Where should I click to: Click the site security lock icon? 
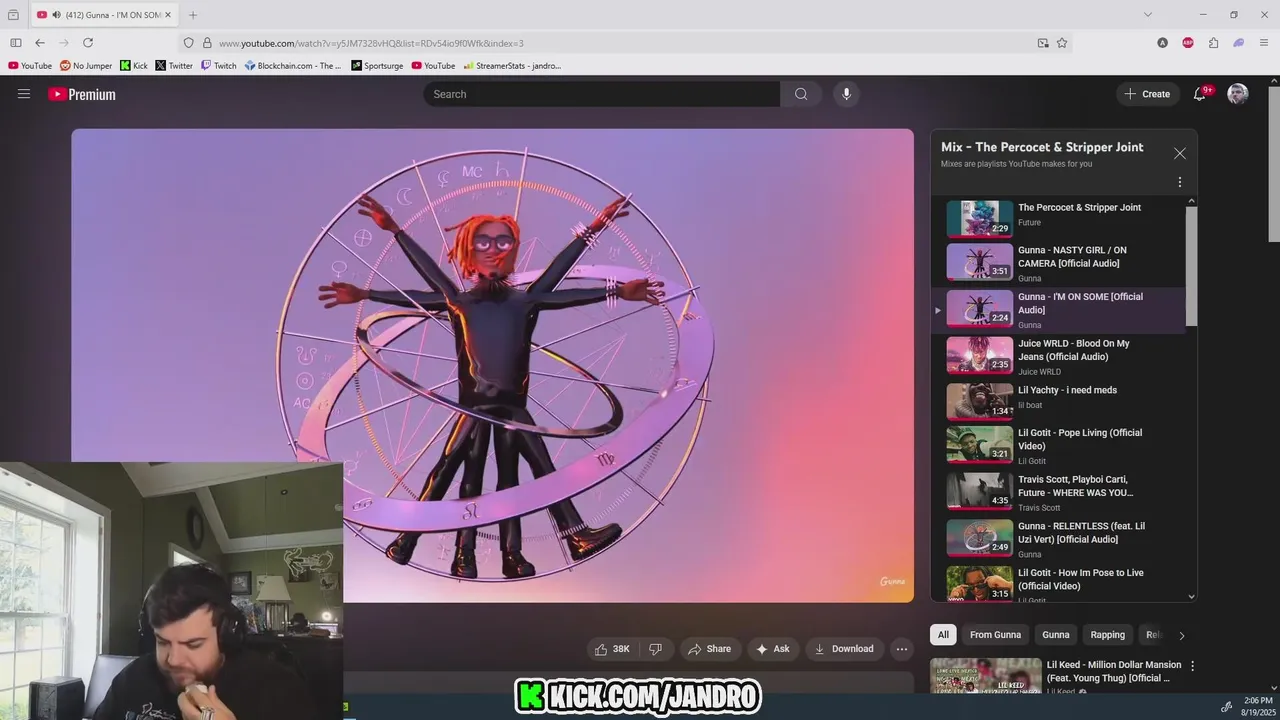tap(207, 43)
